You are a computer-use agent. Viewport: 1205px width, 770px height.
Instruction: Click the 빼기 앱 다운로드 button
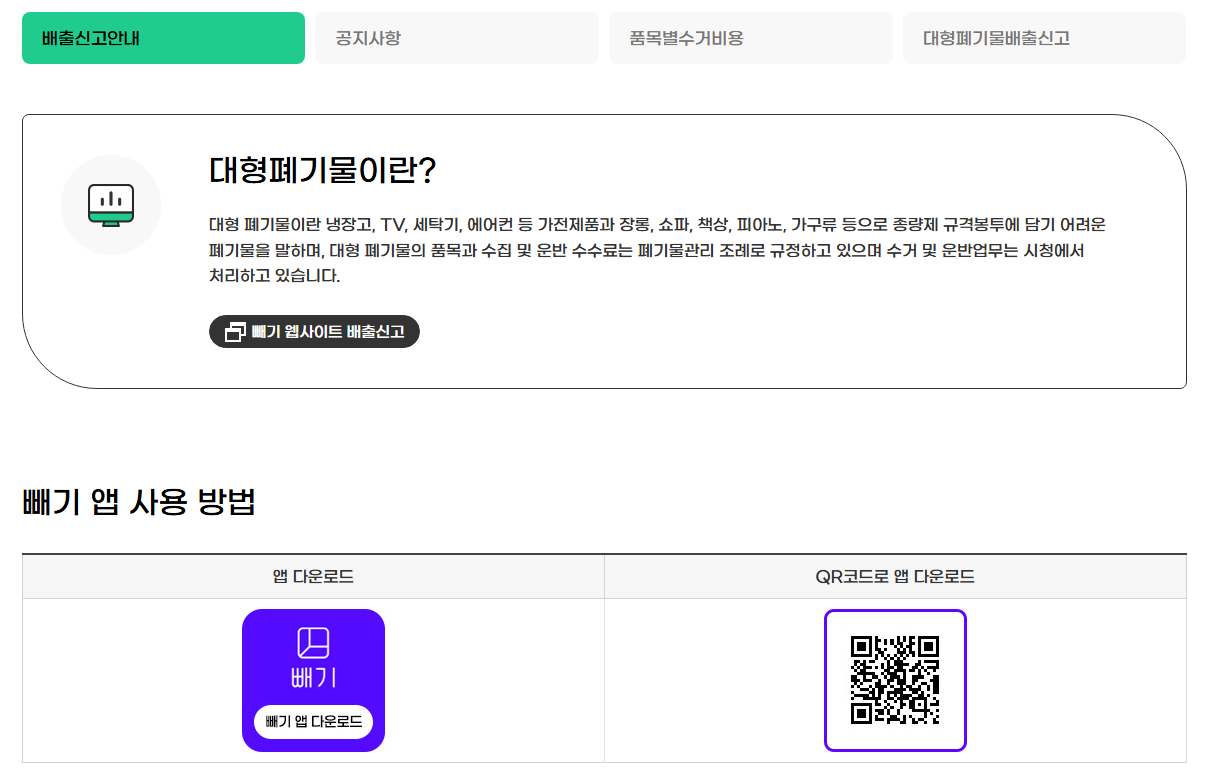click(x=313, y=721)
